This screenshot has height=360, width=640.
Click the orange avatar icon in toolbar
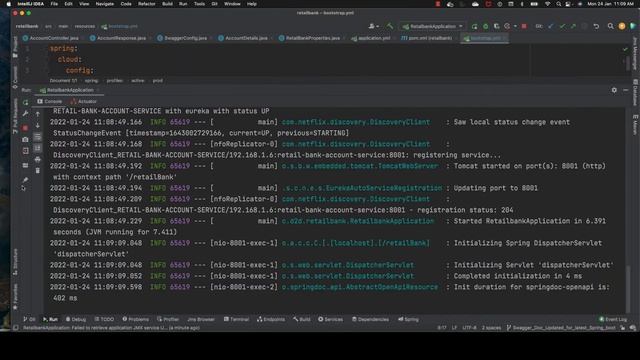click(x=622, y=26)
